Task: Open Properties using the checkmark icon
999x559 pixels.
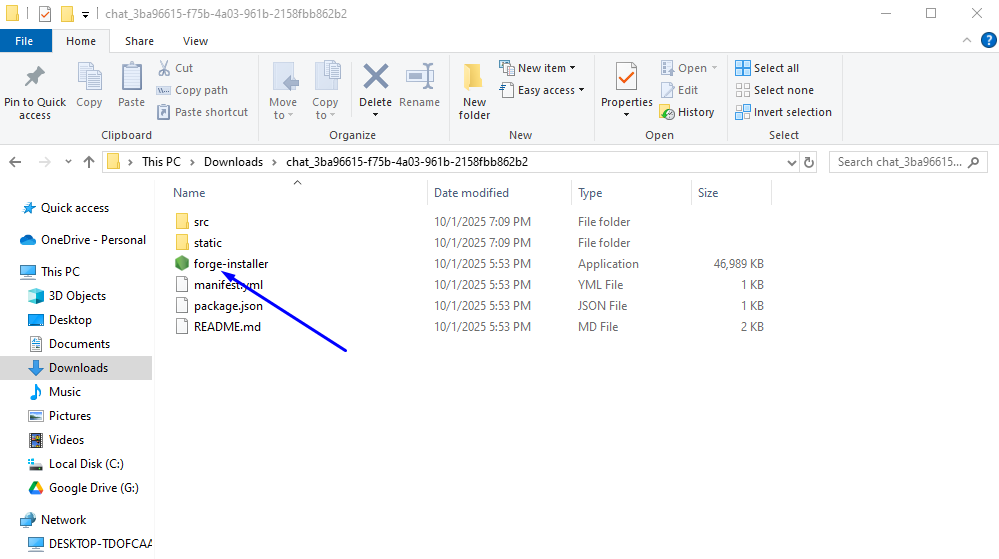Action: click(626, 78)
